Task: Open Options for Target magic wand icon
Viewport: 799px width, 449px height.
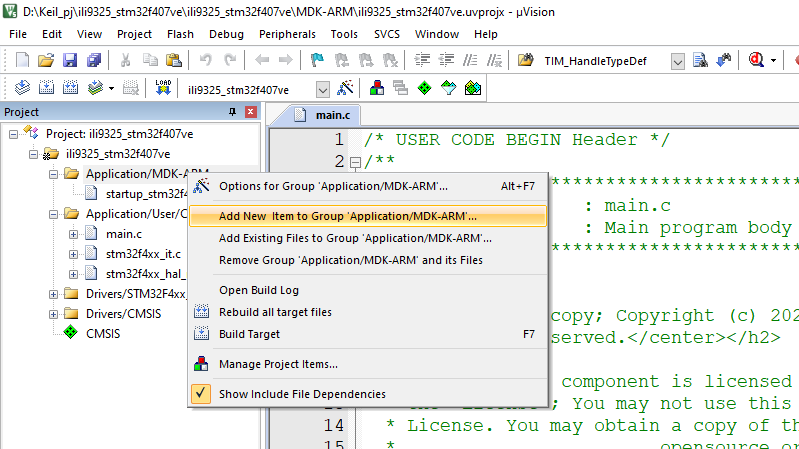Action: [x=345, y=88]
